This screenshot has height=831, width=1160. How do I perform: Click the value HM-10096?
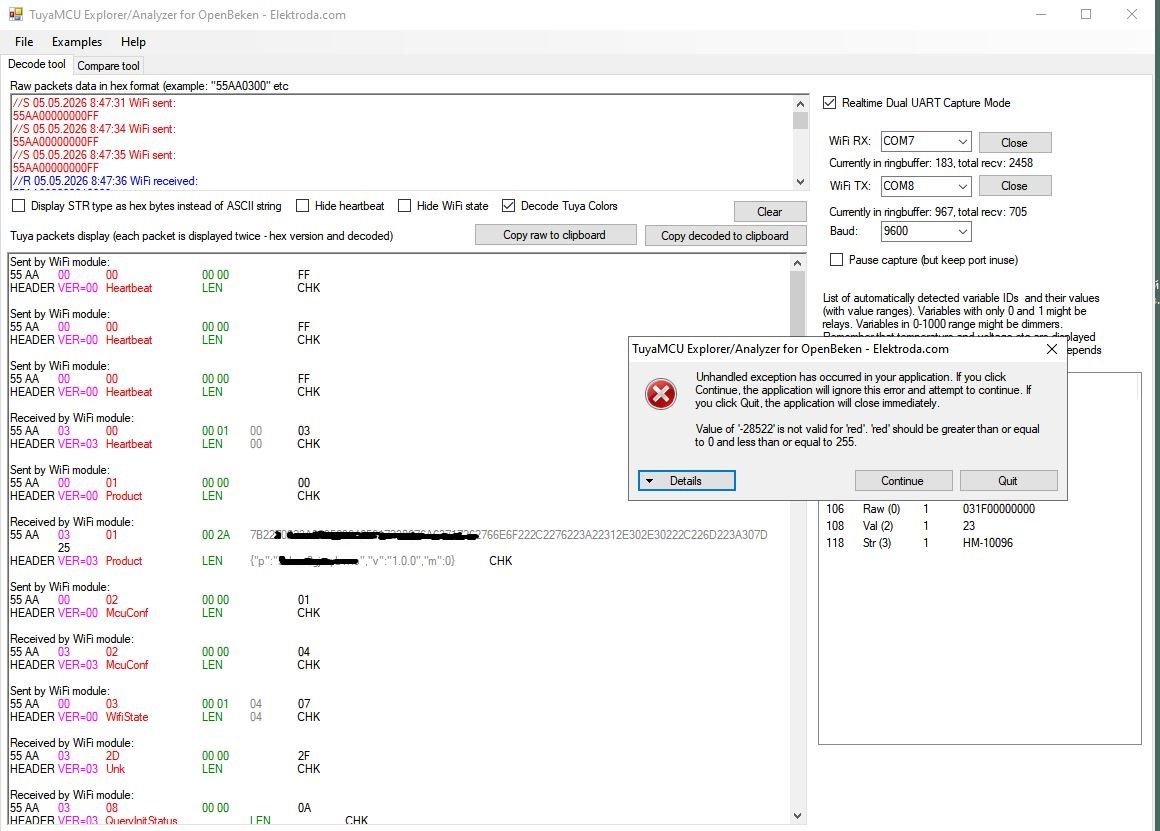coord(988,543)
